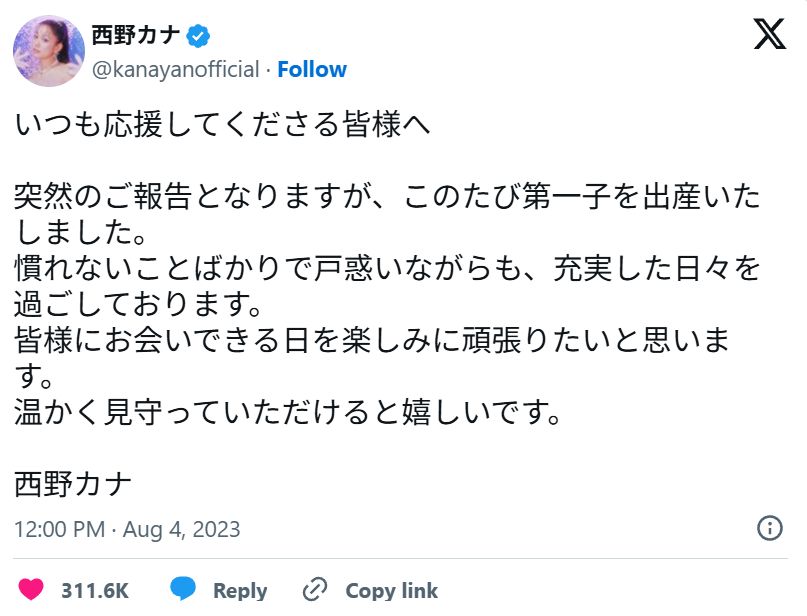Click the X logo

click(x=769, y=35)
